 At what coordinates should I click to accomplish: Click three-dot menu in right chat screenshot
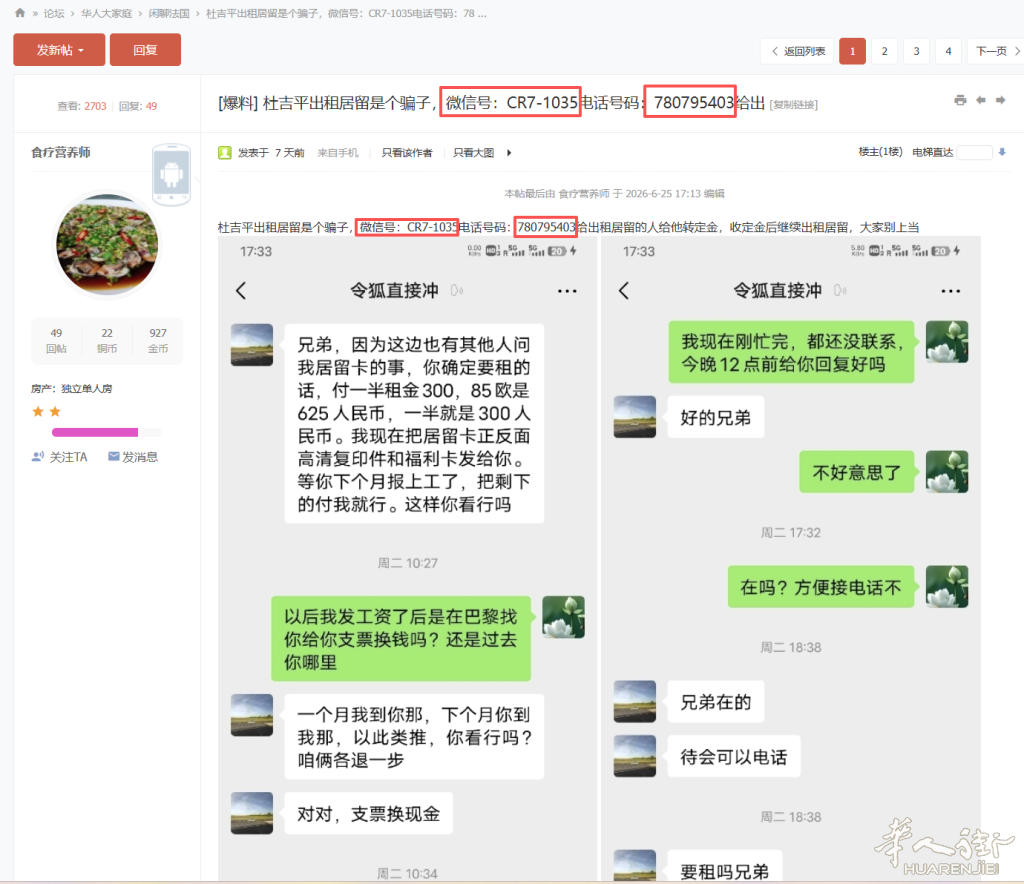(x=950, y=291)
